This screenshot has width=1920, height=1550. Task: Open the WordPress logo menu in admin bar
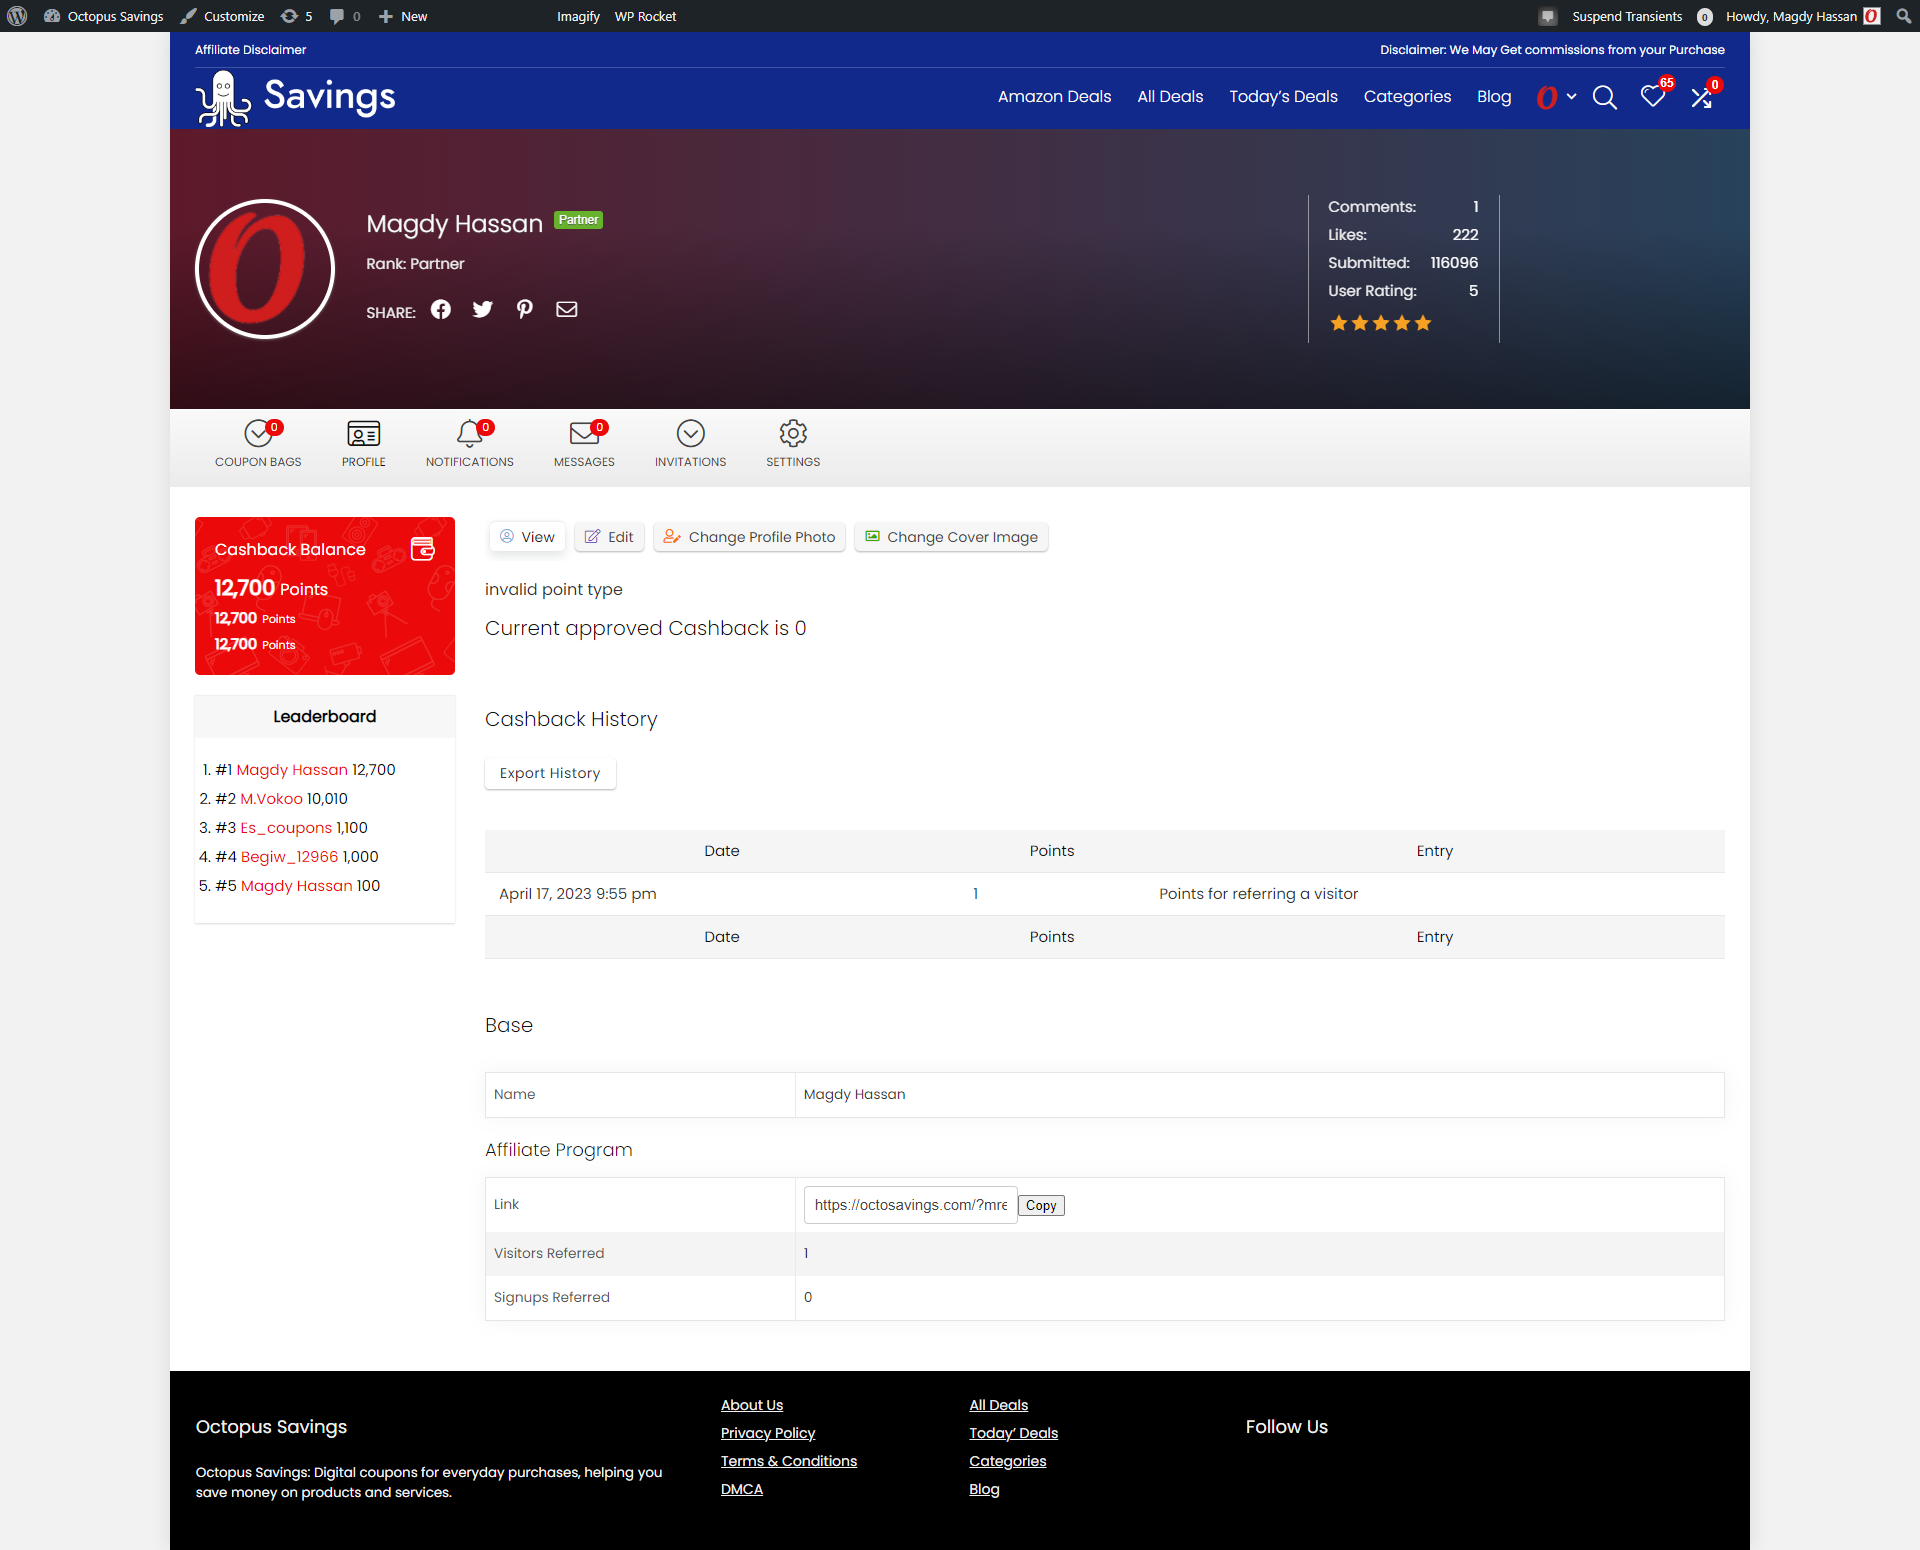coord(17,16)
